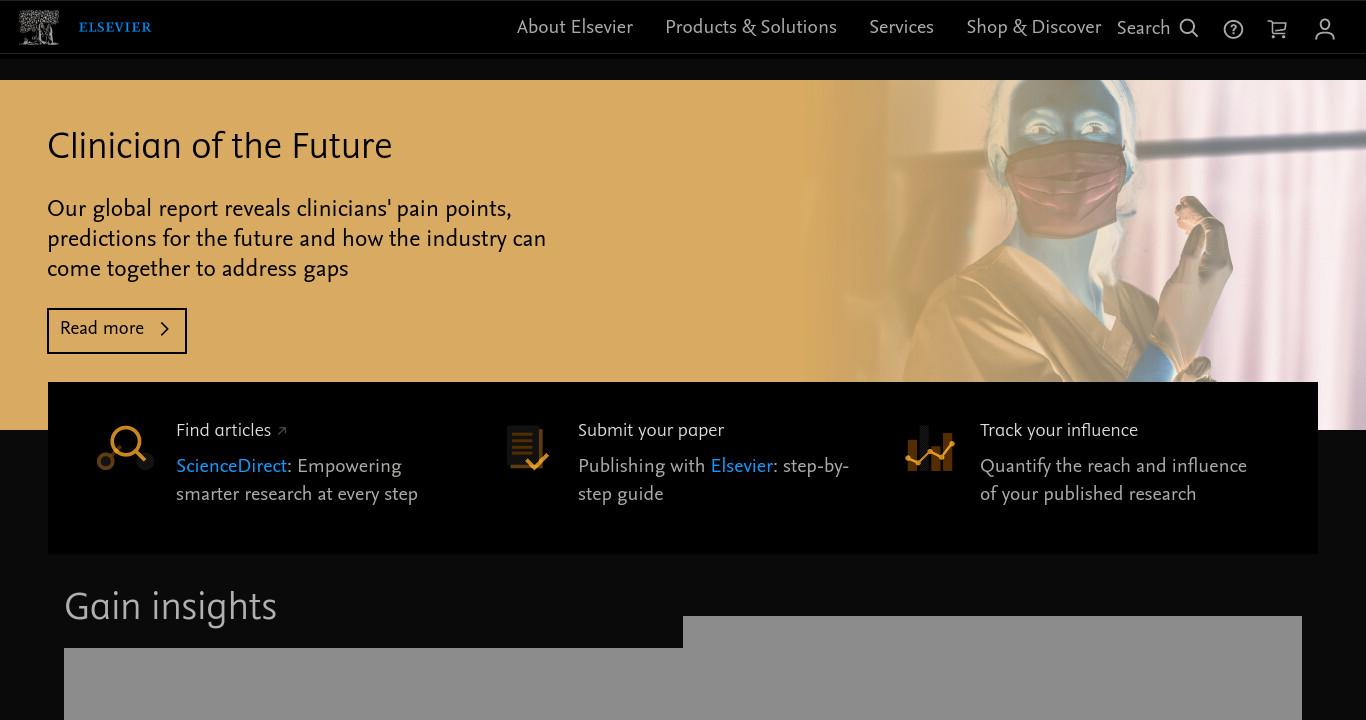This screenshot has height=720, width=1366.
Task: Open search via magnifying glass icon
Action: [x=1189, y=29]
